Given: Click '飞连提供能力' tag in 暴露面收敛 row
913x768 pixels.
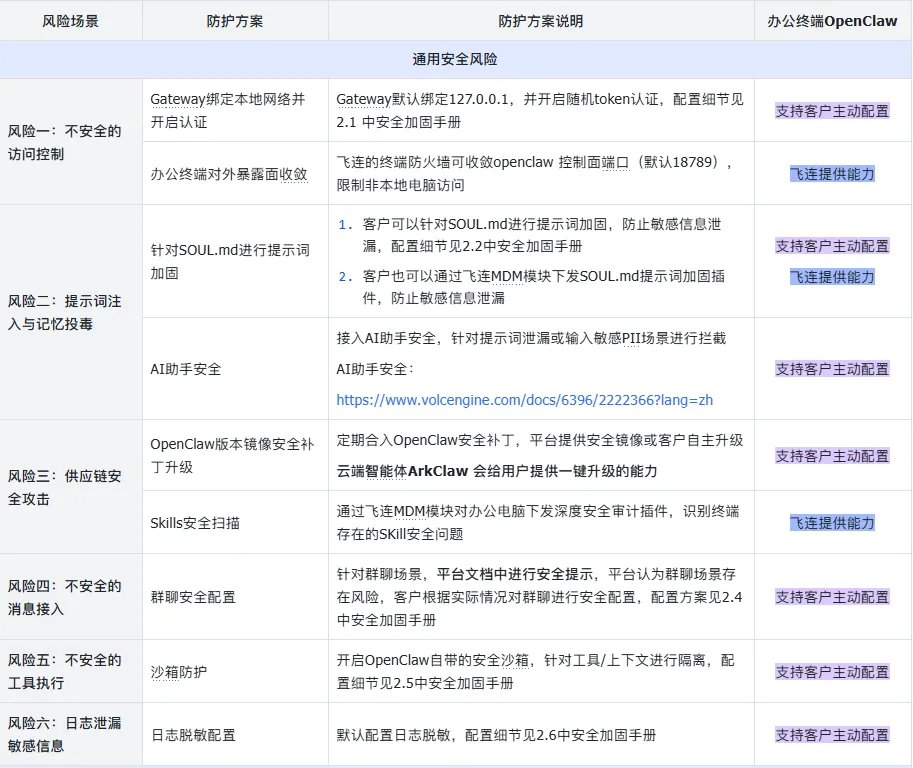Looking at the screenshot, I should pos(832,174).
